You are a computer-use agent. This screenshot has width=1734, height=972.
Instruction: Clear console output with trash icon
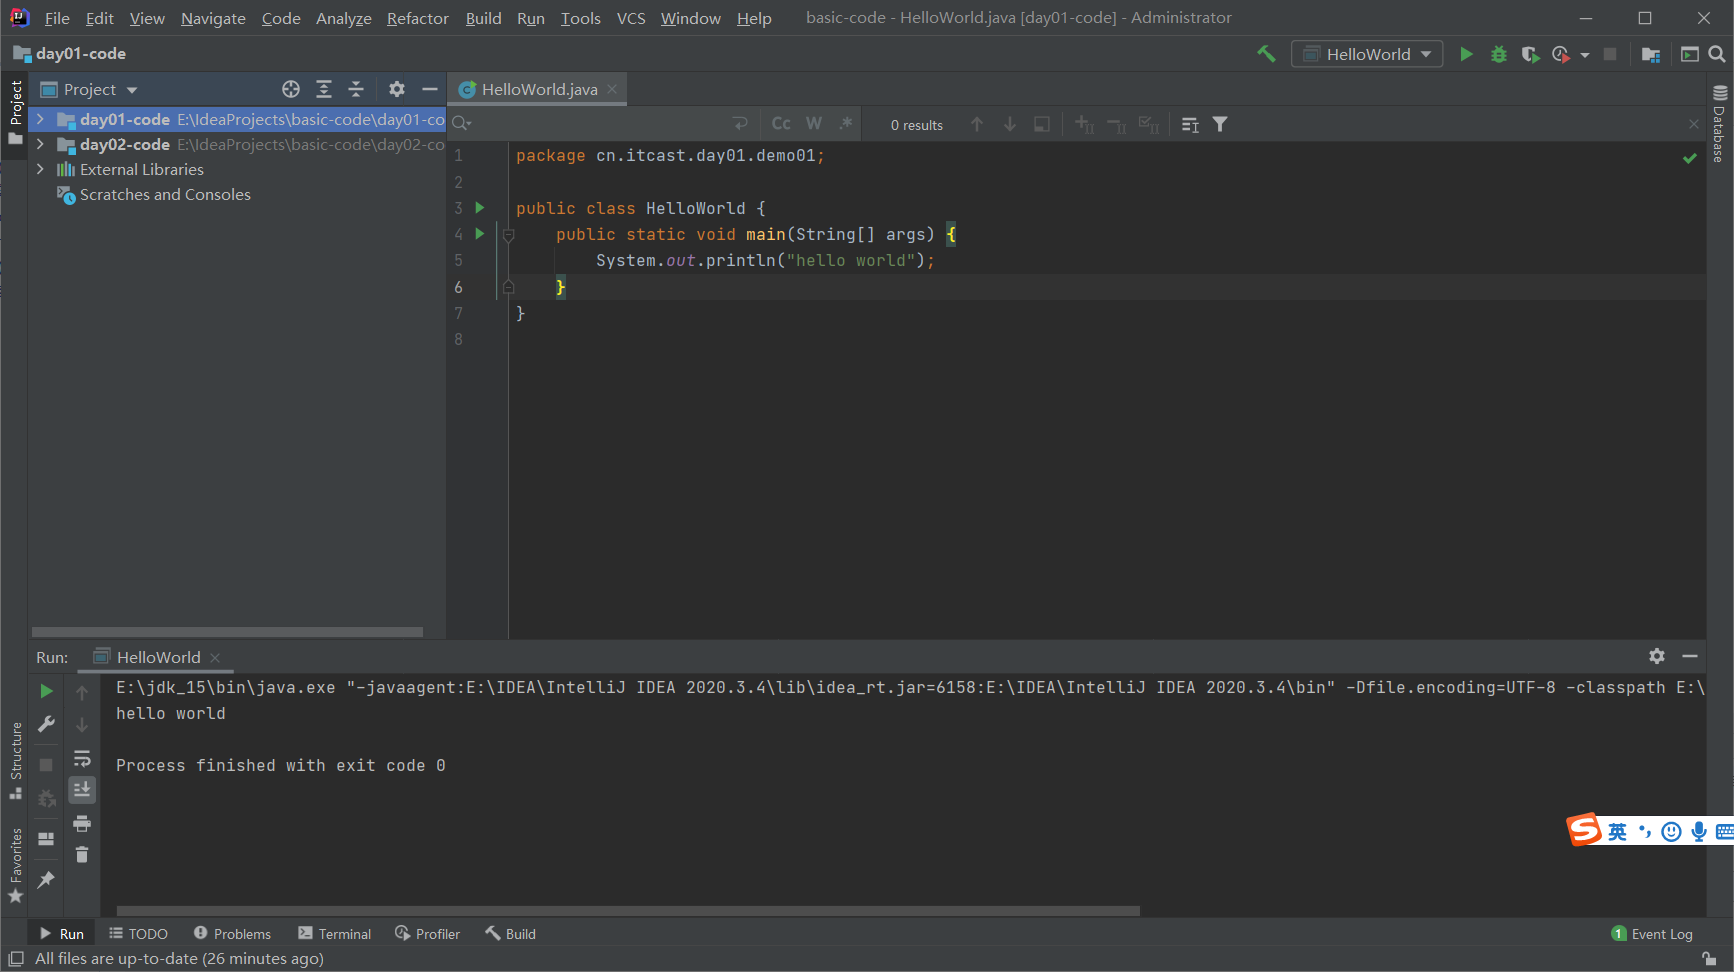(x=82, y=854)
